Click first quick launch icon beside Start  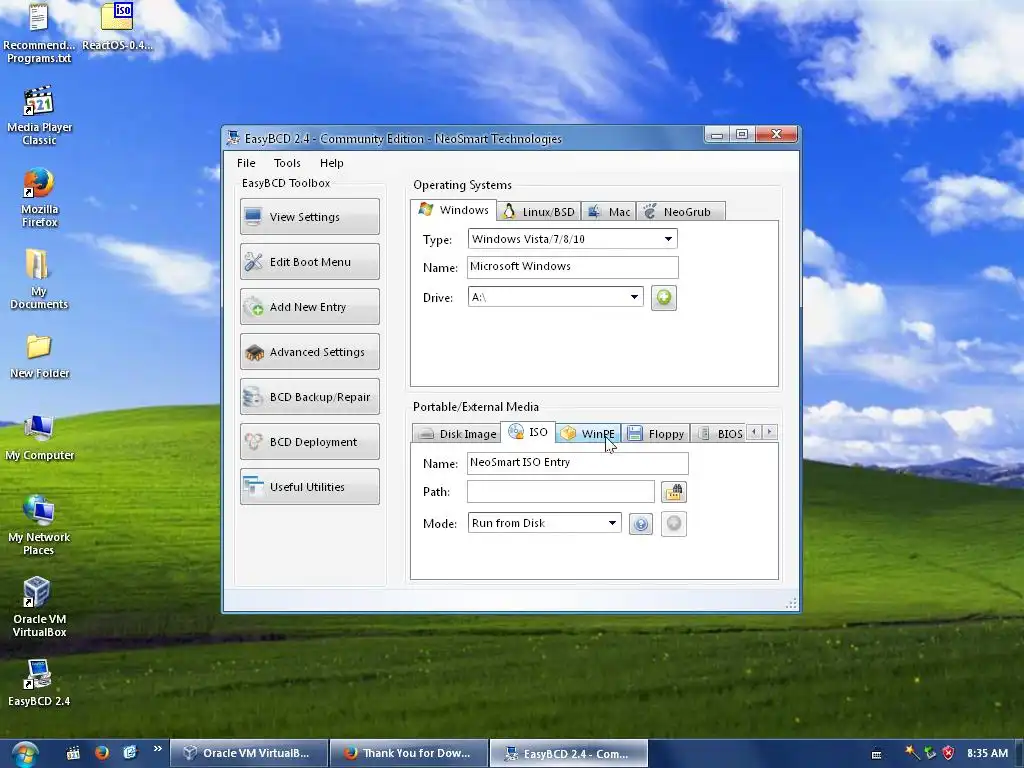click(x=73, y=753)
